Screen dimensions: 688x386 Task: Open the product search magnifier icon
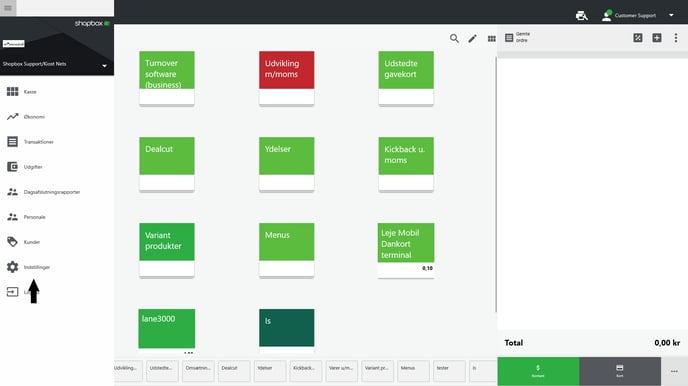click(454, 39)
